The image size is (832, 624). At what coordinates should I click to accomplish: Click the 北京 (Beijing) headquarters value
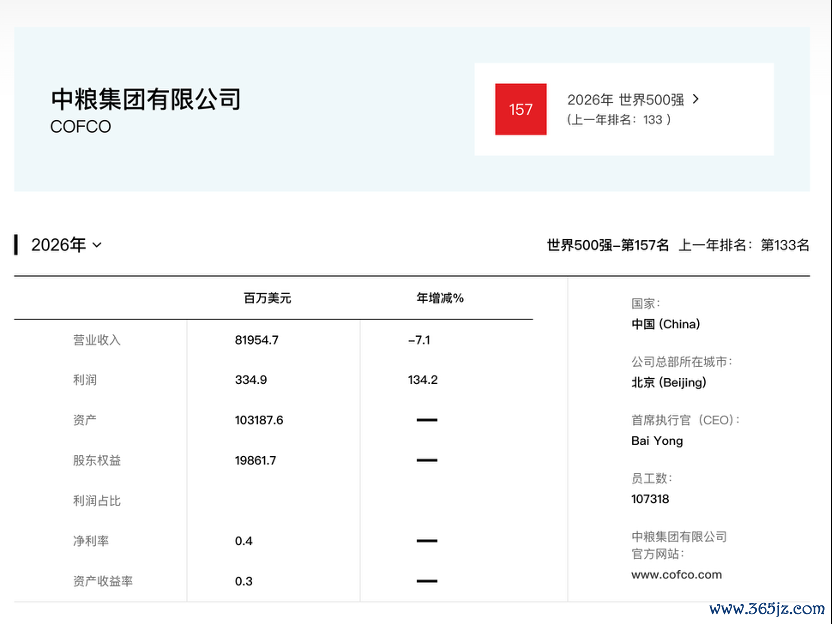(x=669, y=383)
